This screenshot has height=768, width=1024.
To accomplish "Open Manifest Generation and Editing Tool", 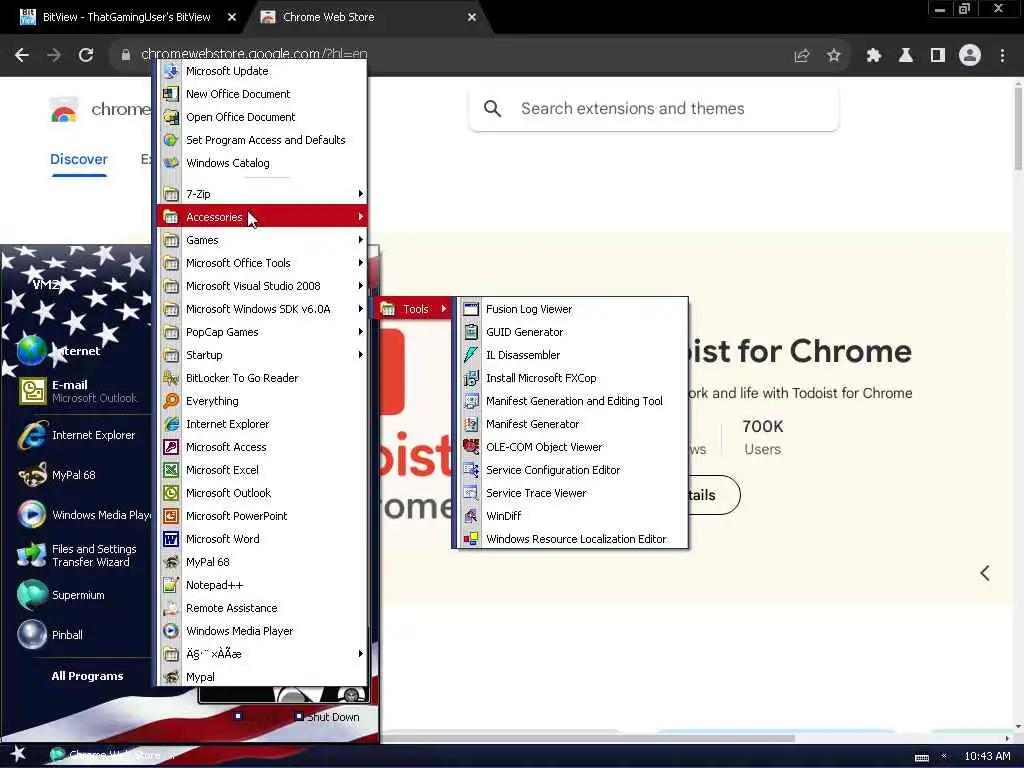I will click(572, 401).
